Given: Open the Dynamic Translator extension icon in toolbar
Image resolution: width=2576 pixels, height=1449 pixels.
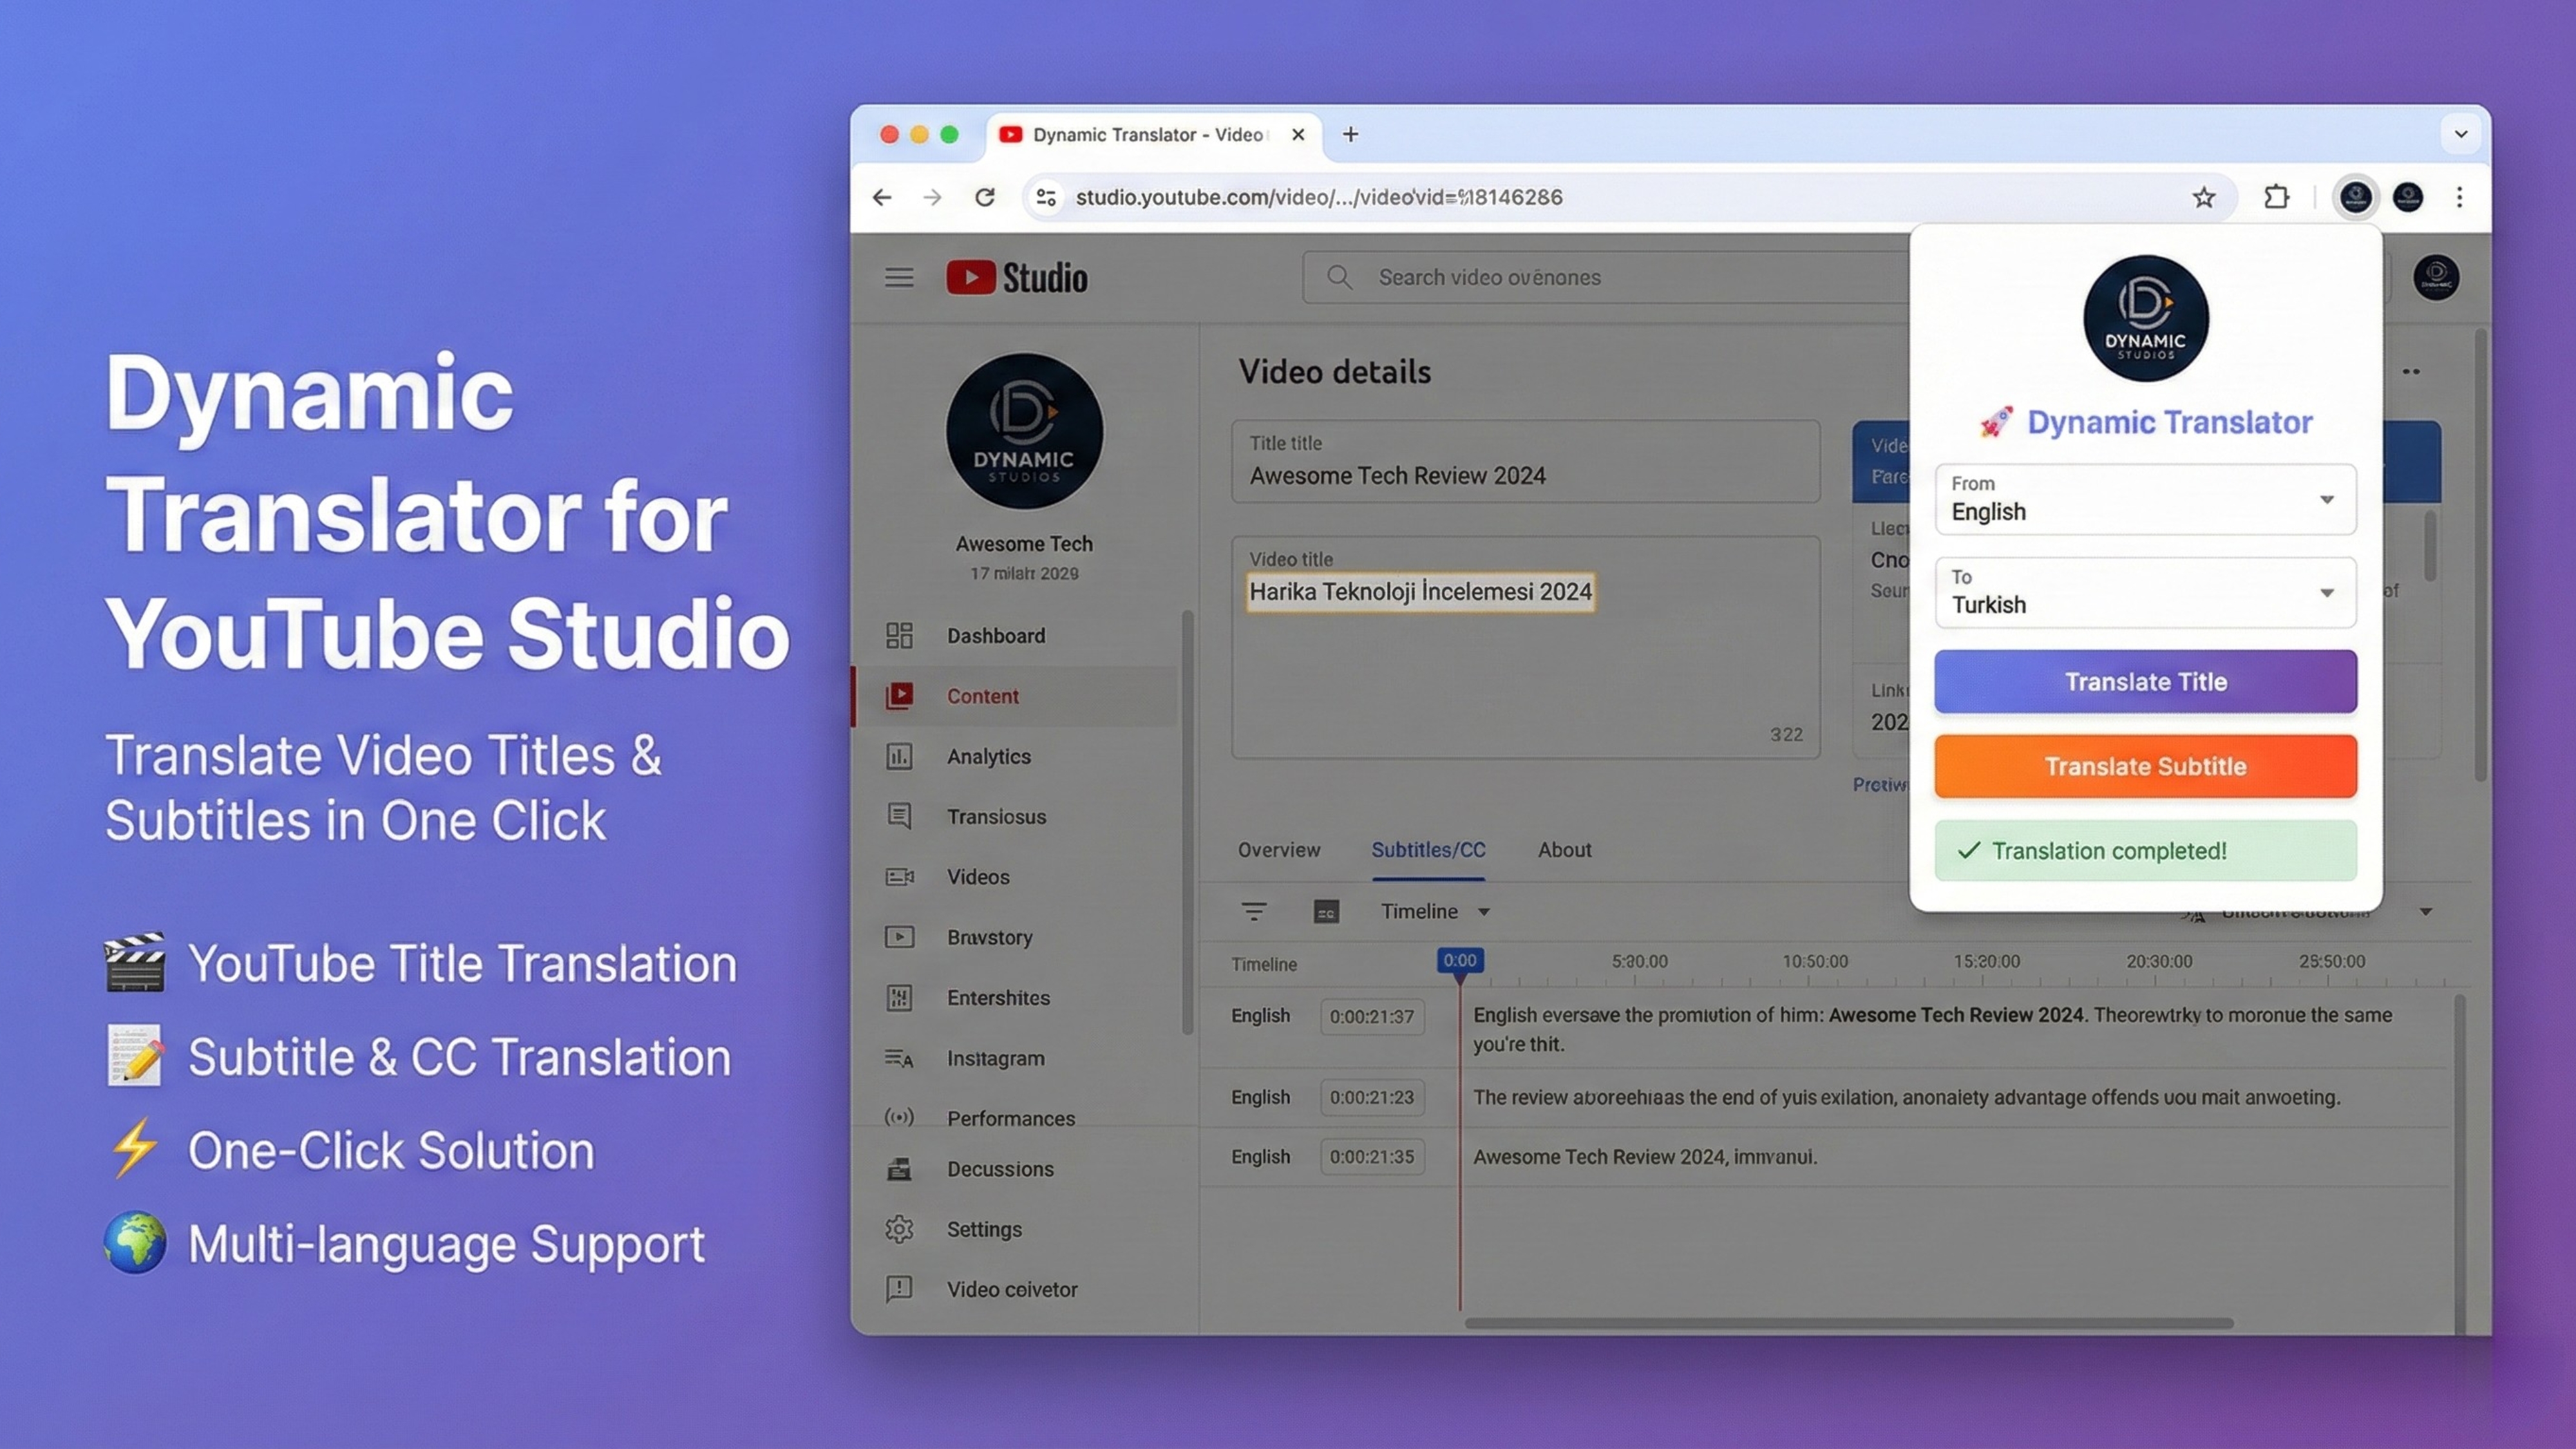Looking at the screenshot, I should click(x=2356, y=197).
